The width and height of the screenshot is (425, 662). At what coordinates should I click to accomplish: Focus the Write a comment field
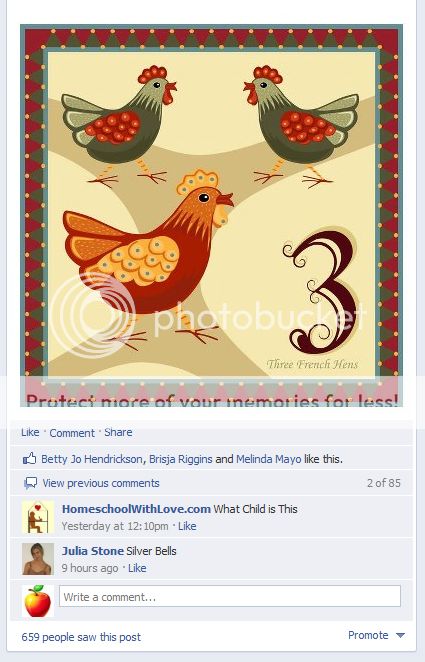pyautogui.click(x=230, y=597)
